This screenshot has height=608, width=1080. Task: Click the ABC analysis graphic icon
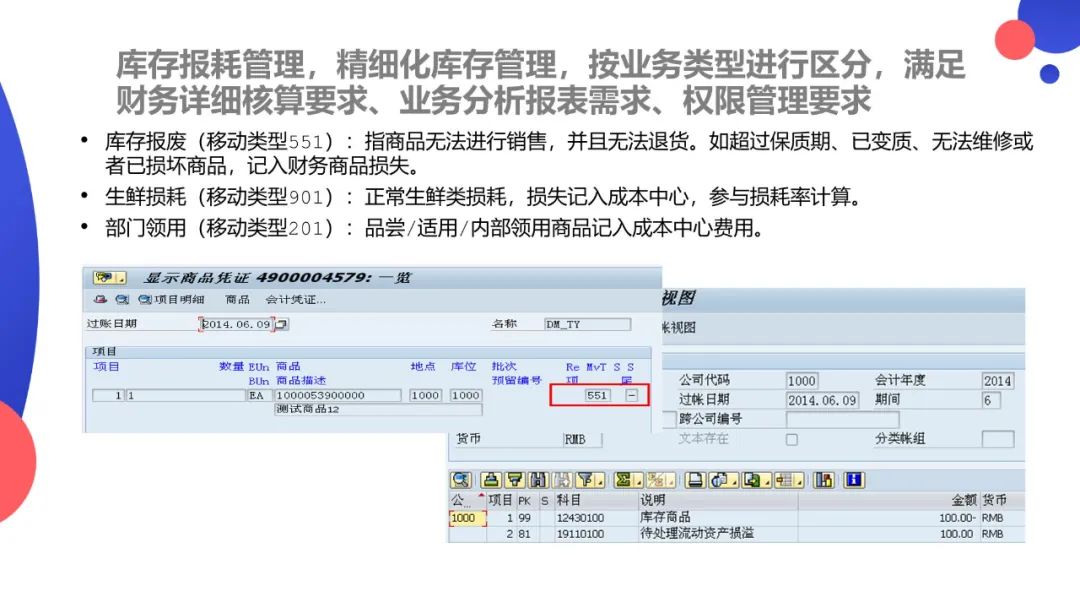click(824, 480)
